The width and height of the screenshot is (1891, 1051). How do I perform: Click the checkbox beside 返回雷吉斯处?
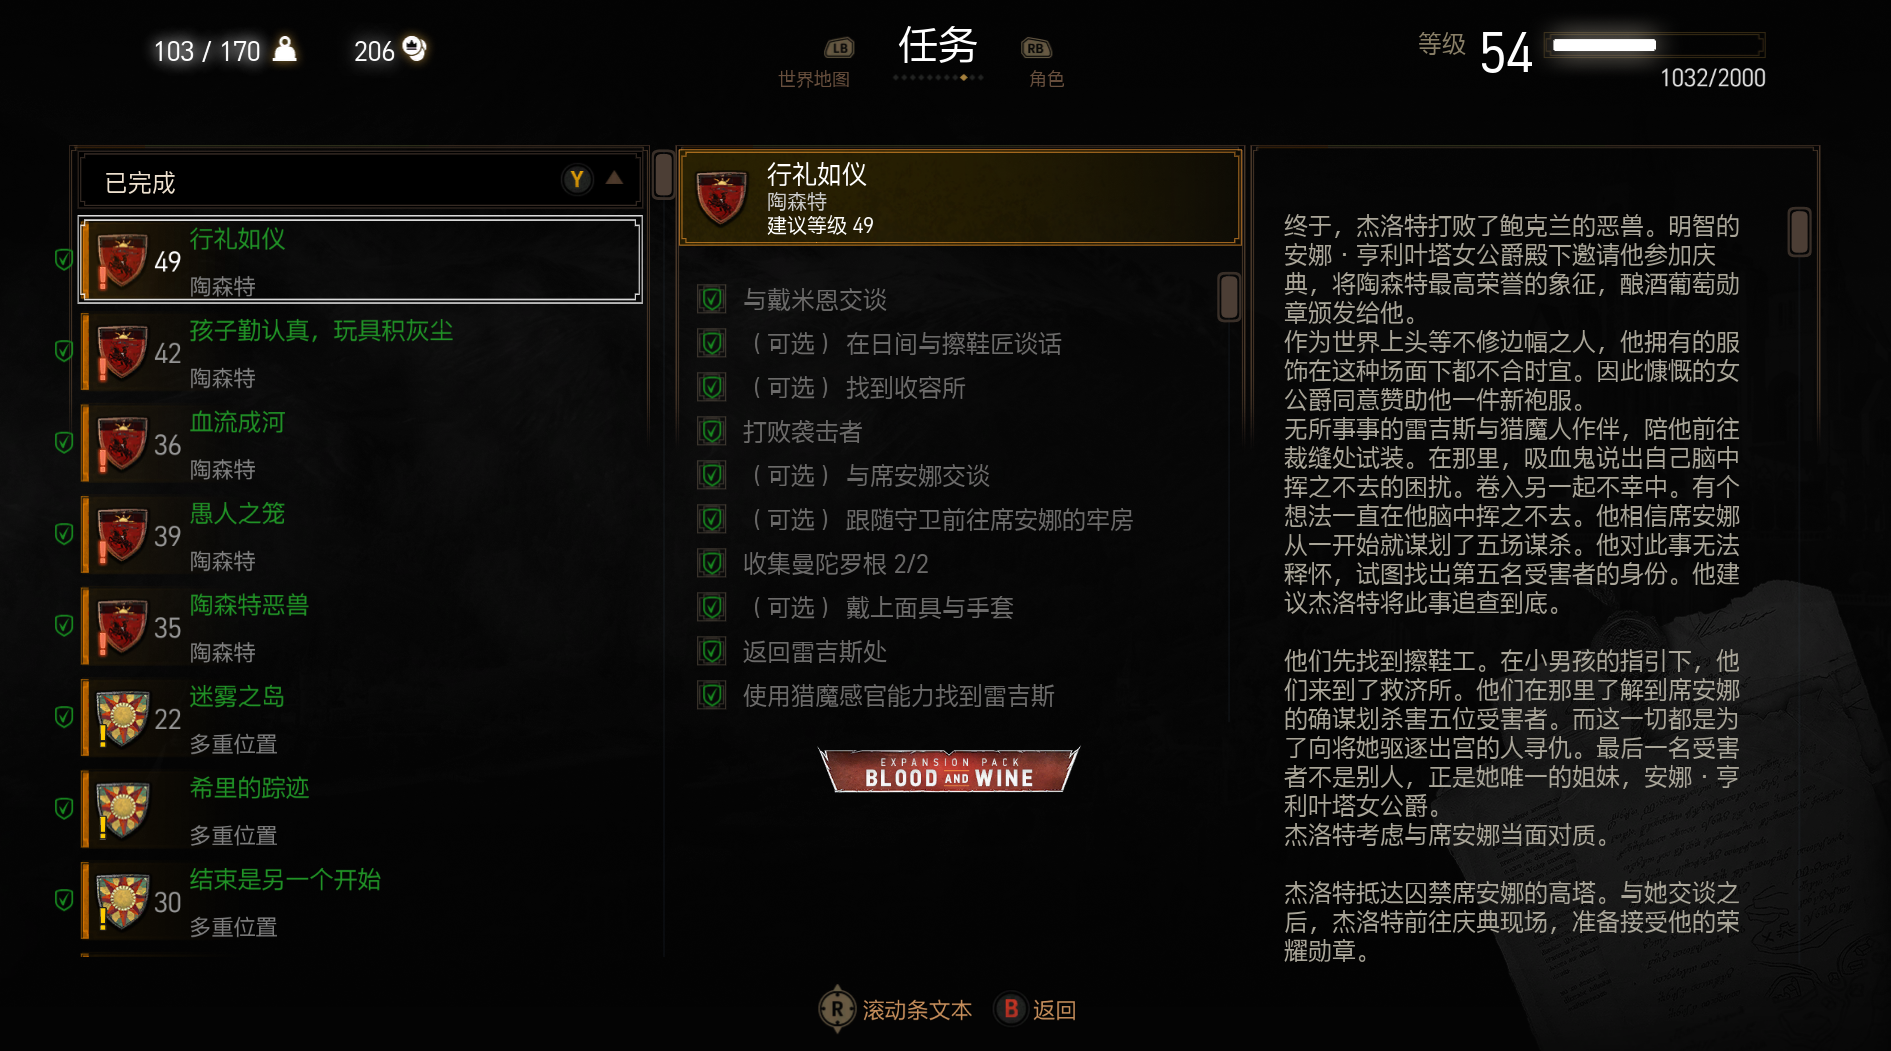tap(712, 651)
